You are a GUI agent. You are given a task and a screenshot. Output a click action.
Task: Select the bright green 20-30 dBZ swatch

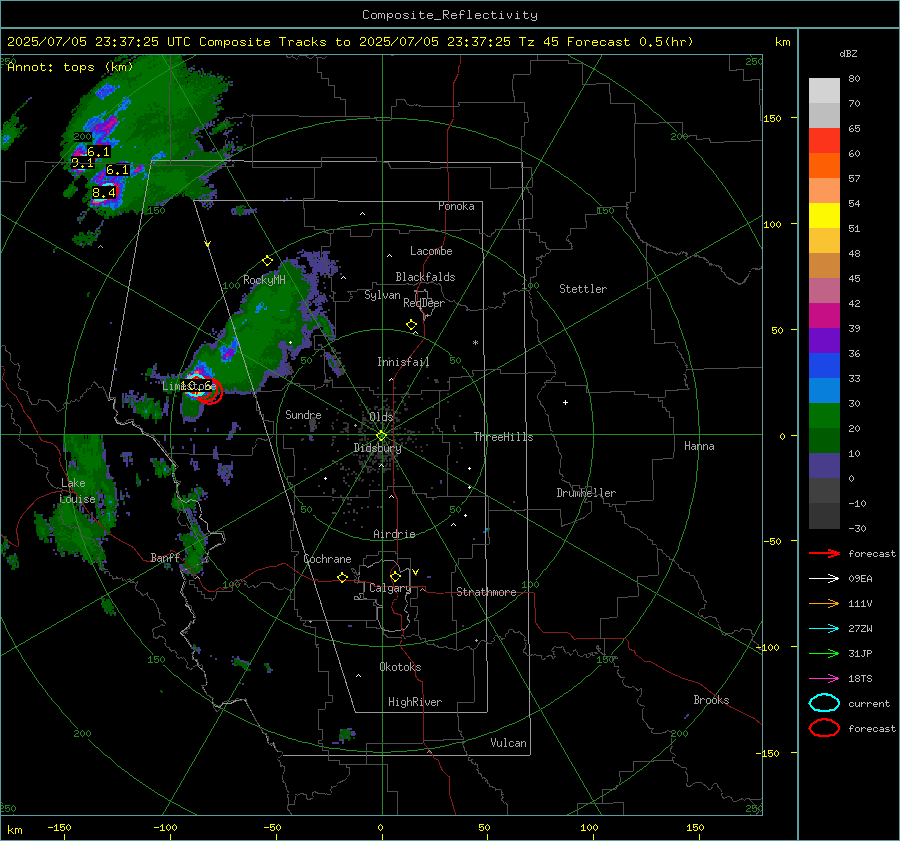point(824,416)
